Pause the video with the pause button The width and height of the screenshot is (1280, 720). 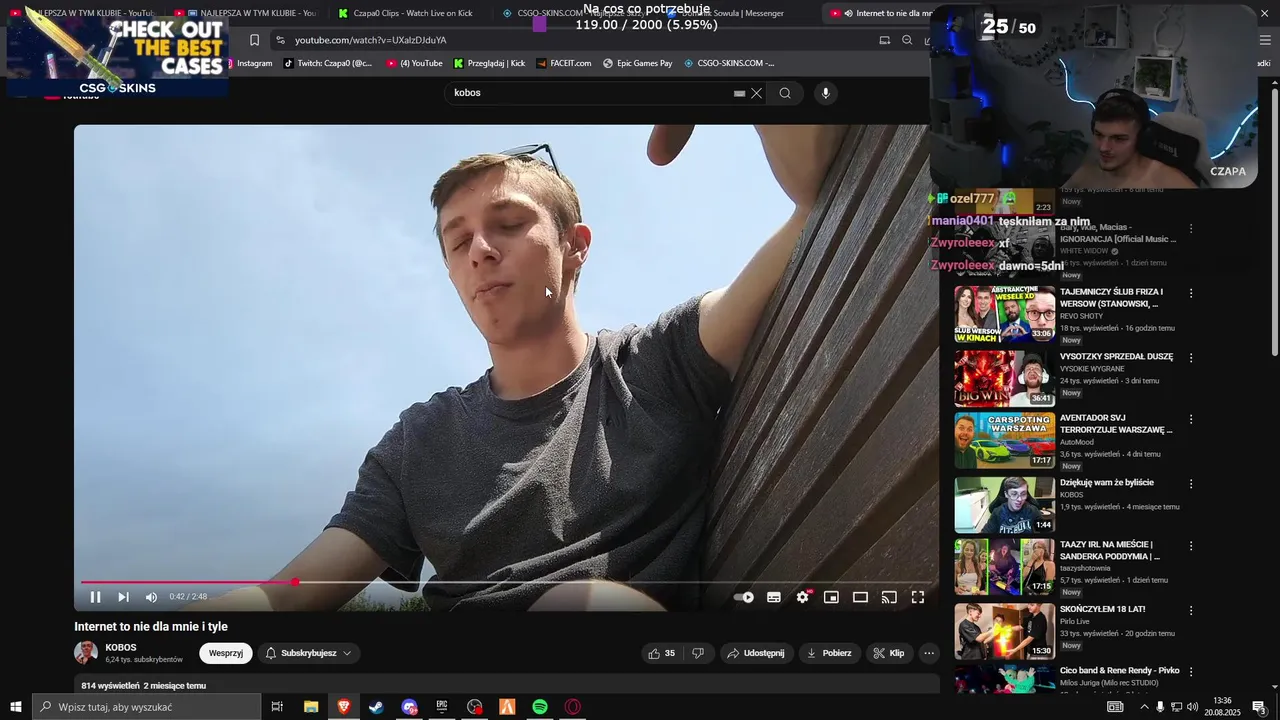(x=95, y=597)
